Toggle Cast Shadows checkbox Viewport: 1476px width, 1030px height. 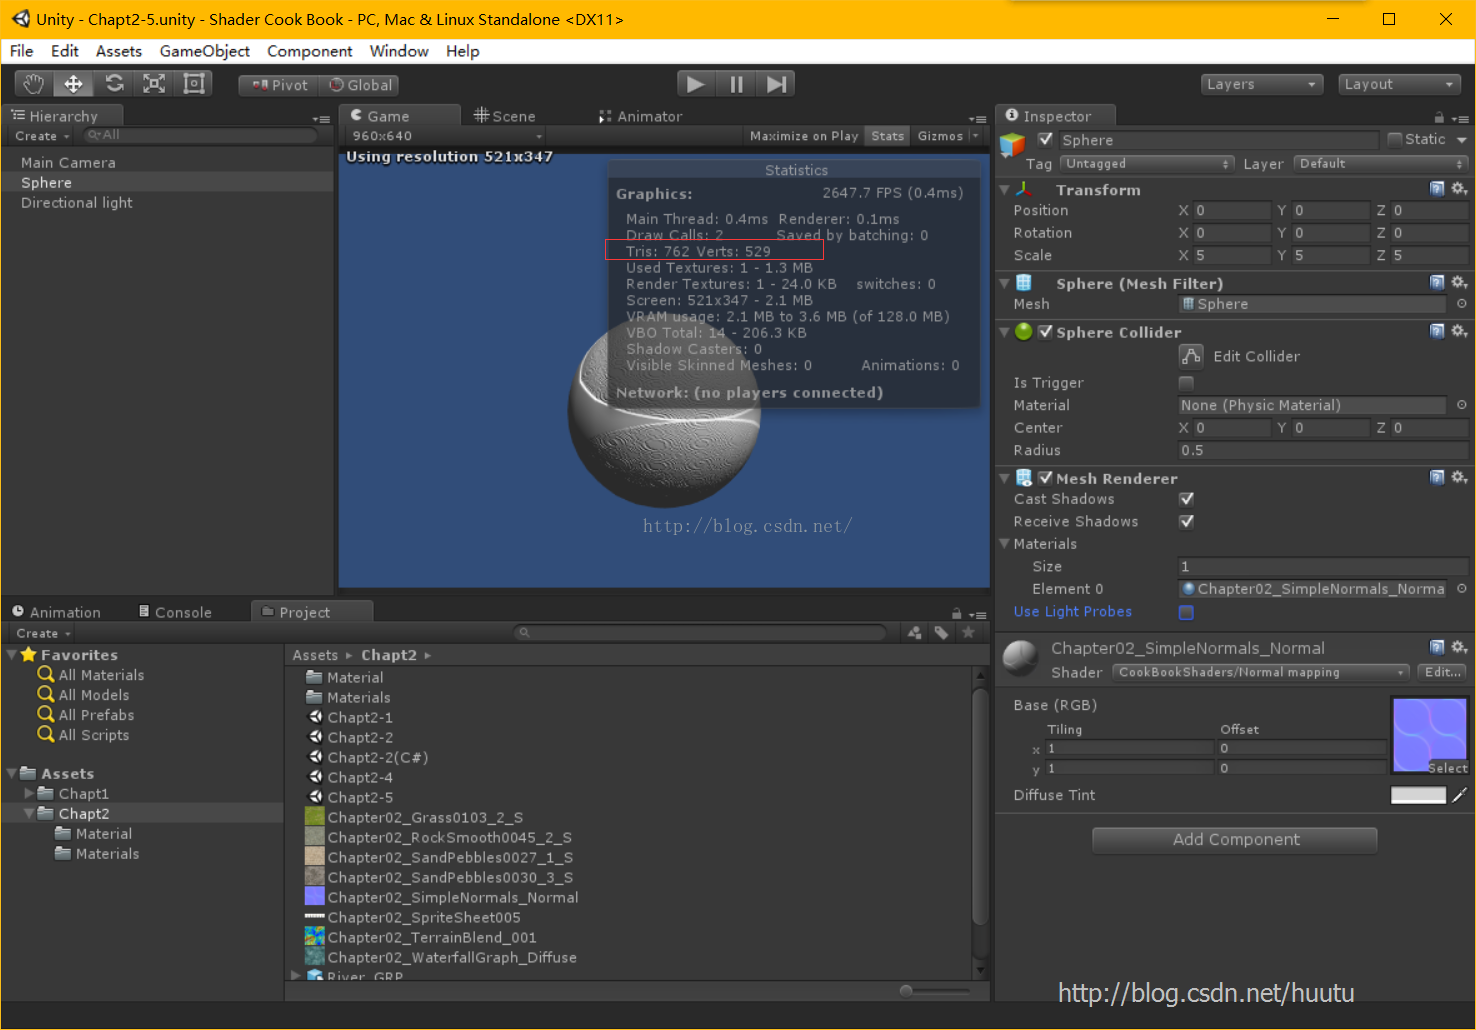click(1186, 499)
